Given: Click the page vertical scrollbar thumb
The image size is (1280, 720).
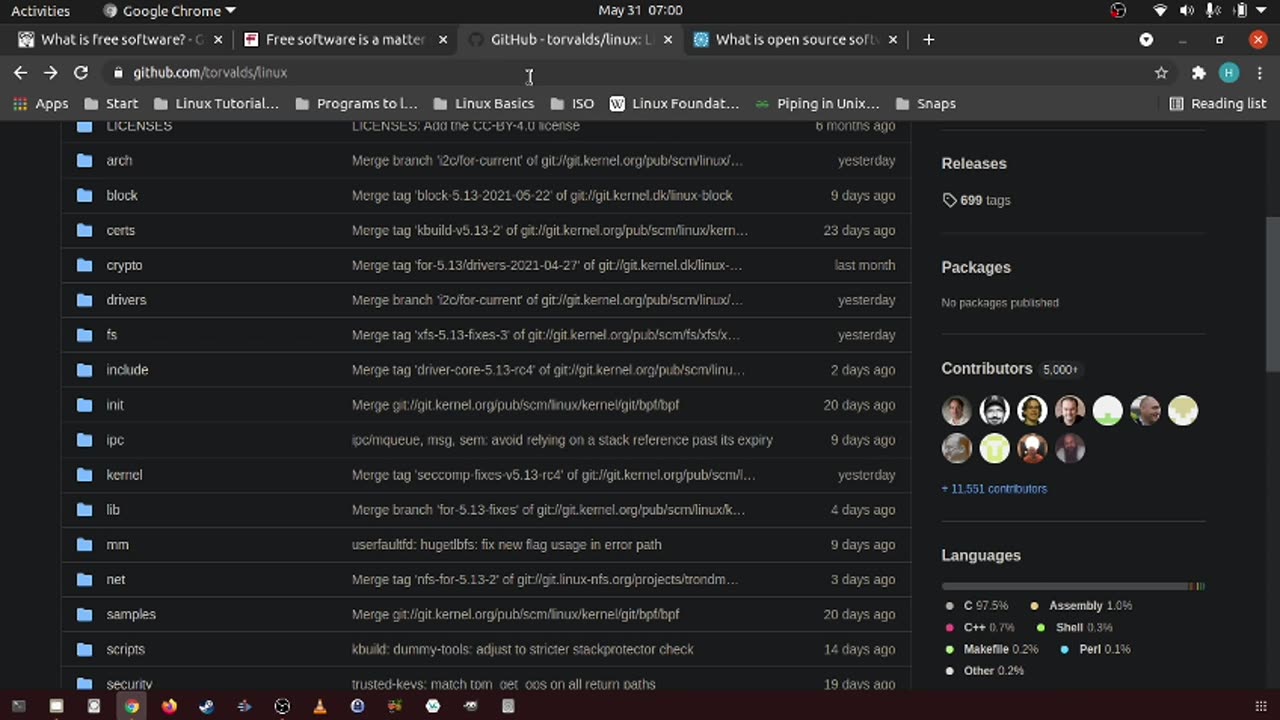Looking at the screenshot, I should pyautogui.click(x=1272, y=293).
